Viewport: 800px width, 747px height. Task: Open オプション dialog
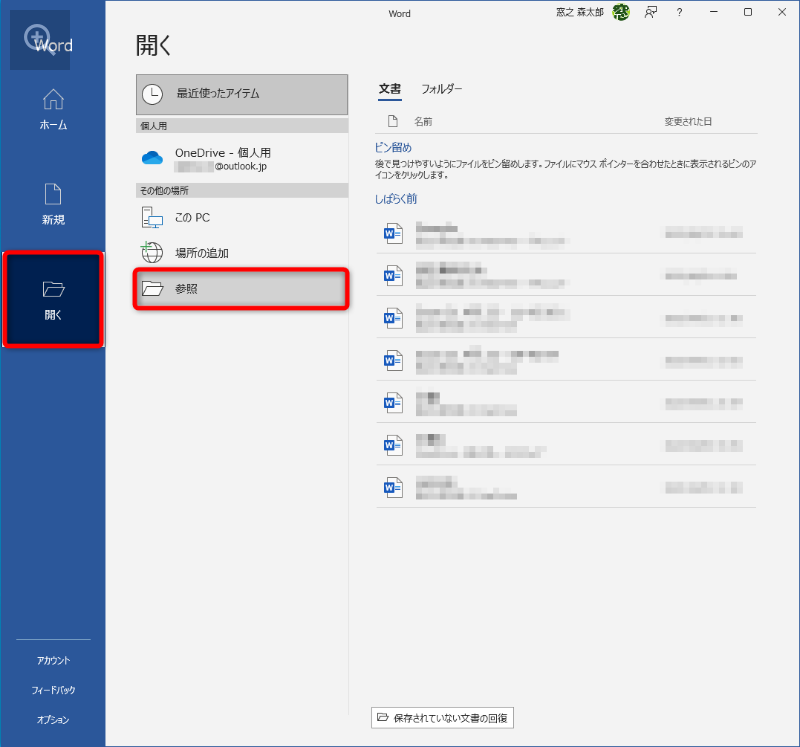click(x=53, y=719)
